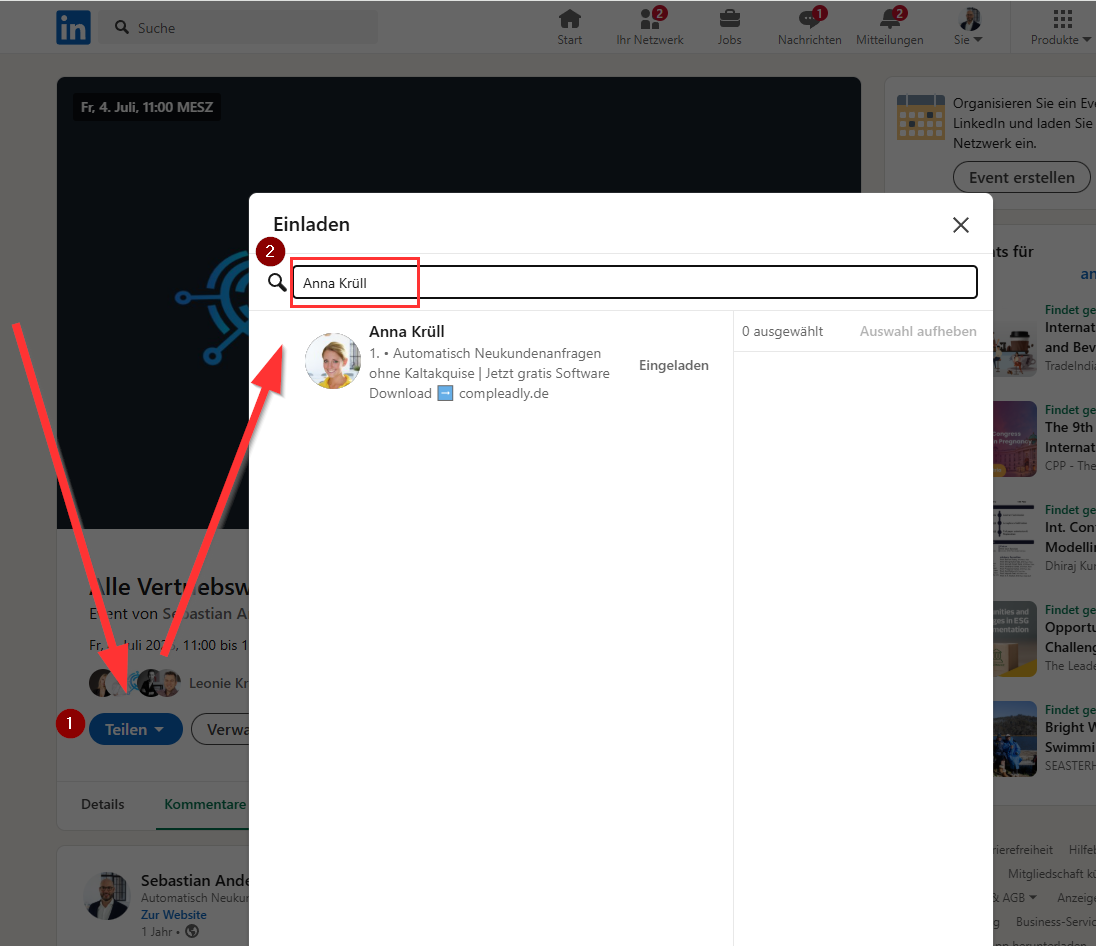Click the LinkedIn logo icon

click(x=73, y=27)
